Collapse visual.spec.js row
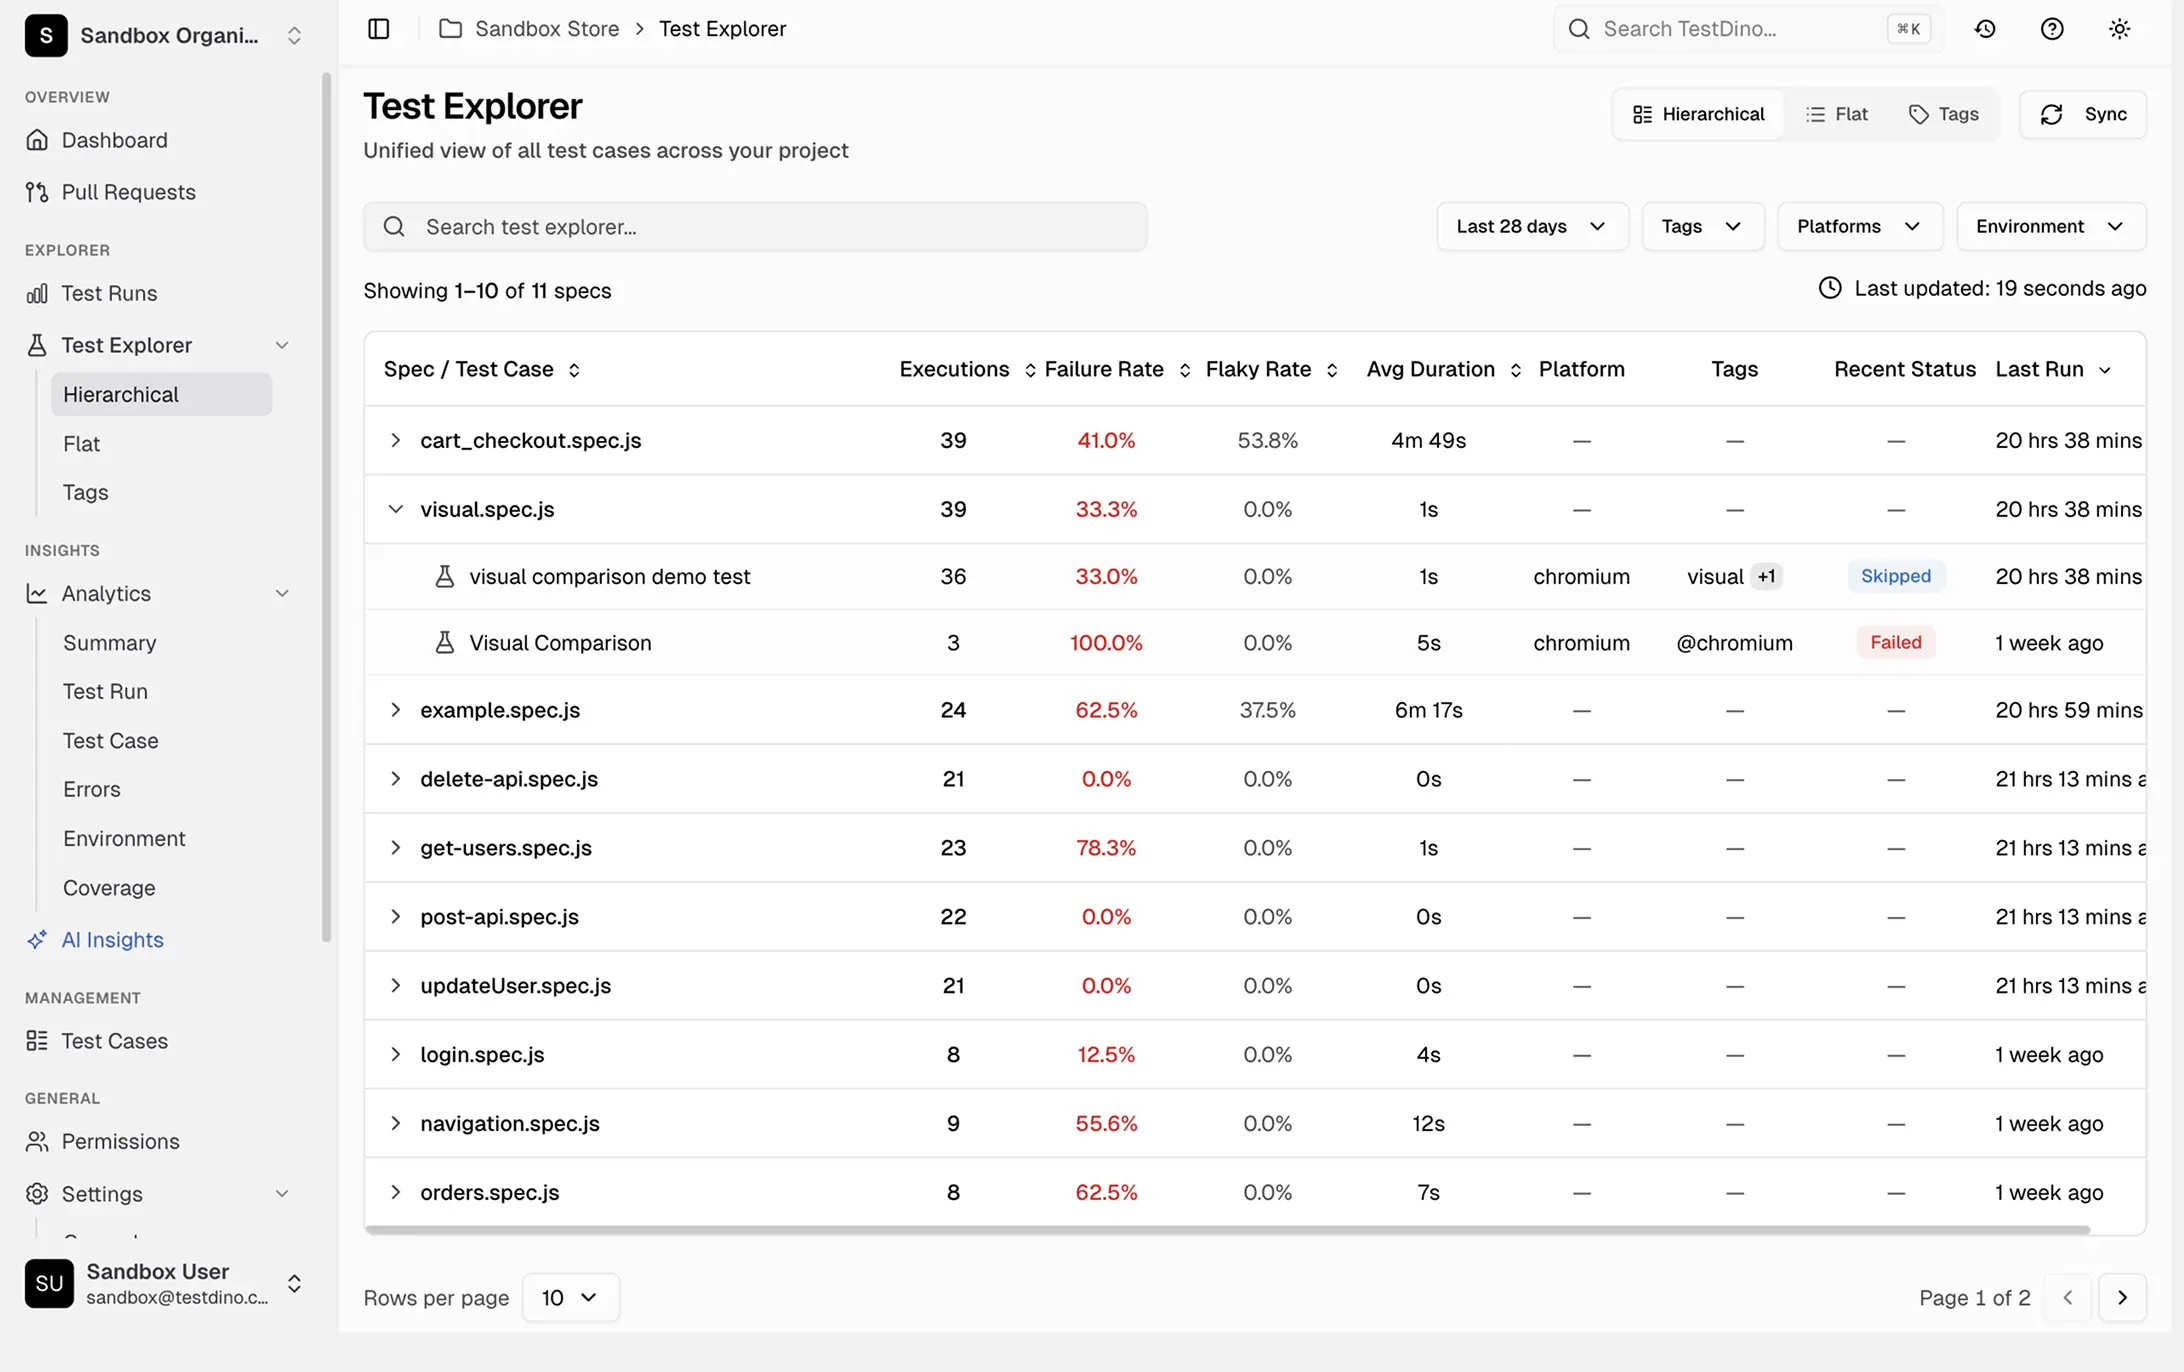Screen dimensions: 2184x1372 click(x=395, y=509)
